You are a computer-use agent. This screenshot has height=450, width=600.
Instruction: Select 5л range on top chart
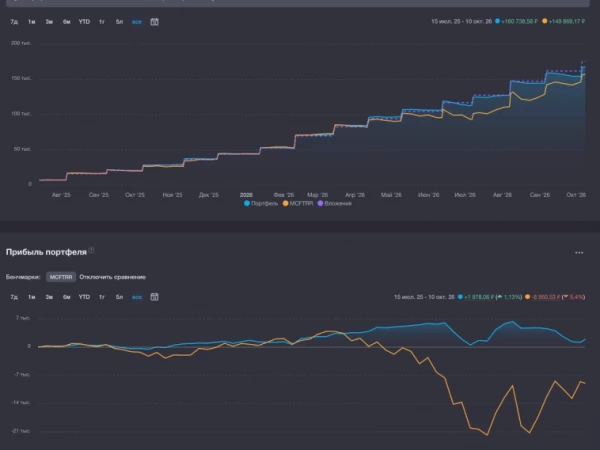point(119,22)
